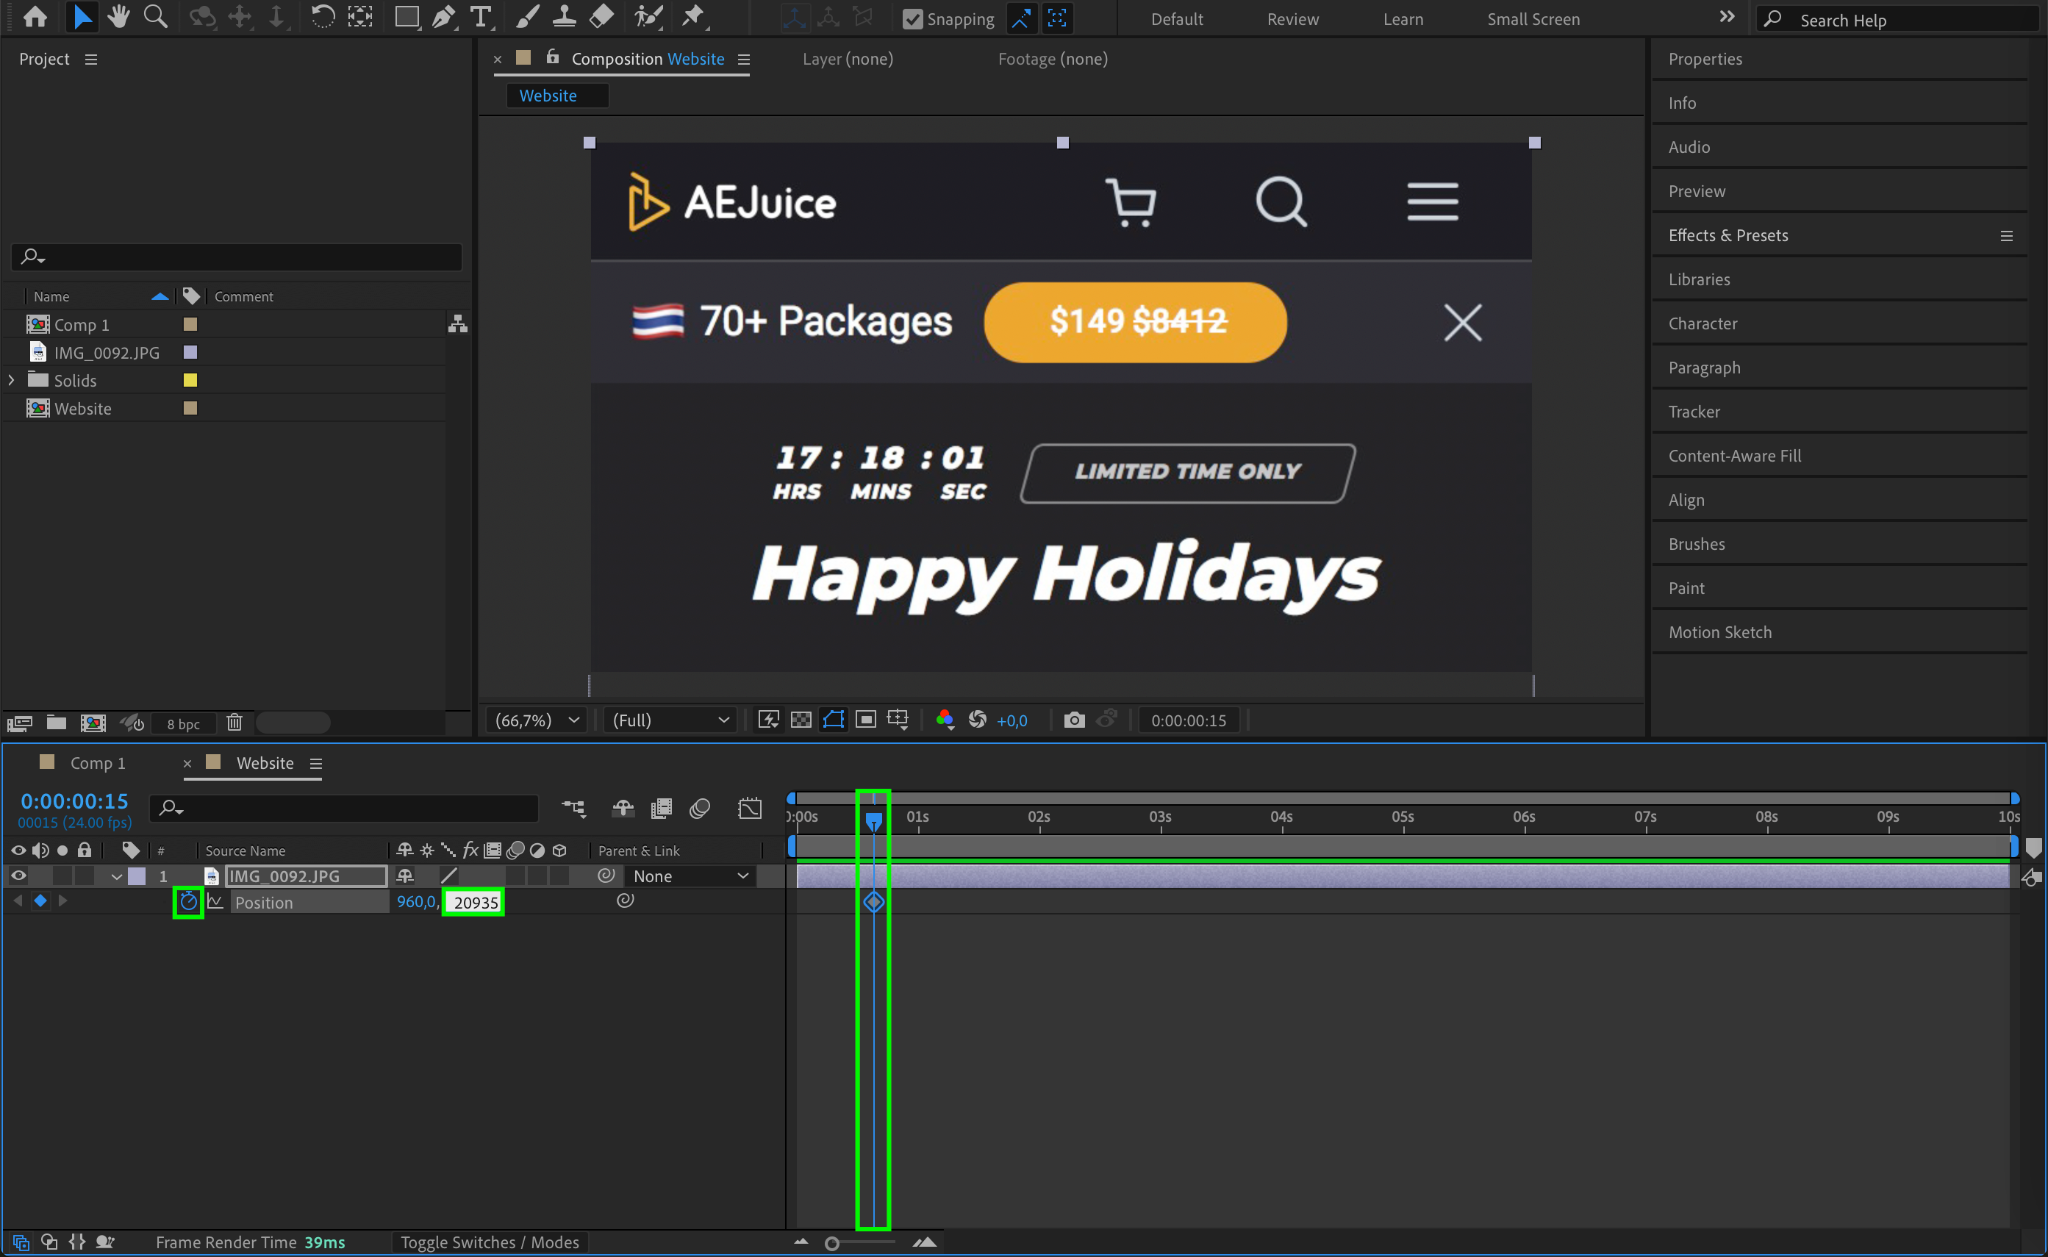Switch to the Comp 1 timeline tab
This screenshot has height=1257, width=2048.
[97, 763]
